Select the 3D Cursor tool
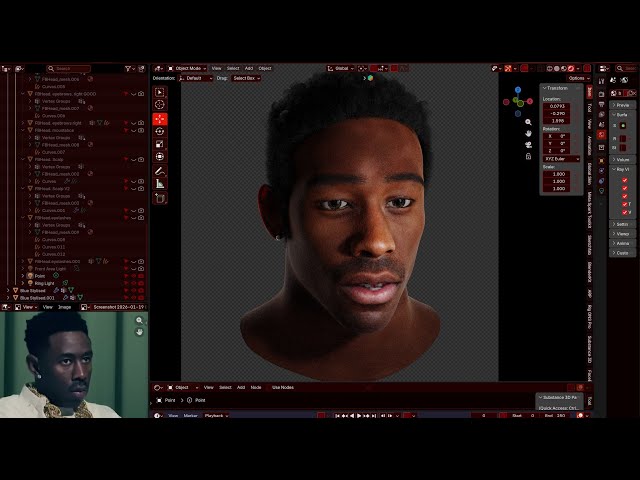 [x=160, y=104]
